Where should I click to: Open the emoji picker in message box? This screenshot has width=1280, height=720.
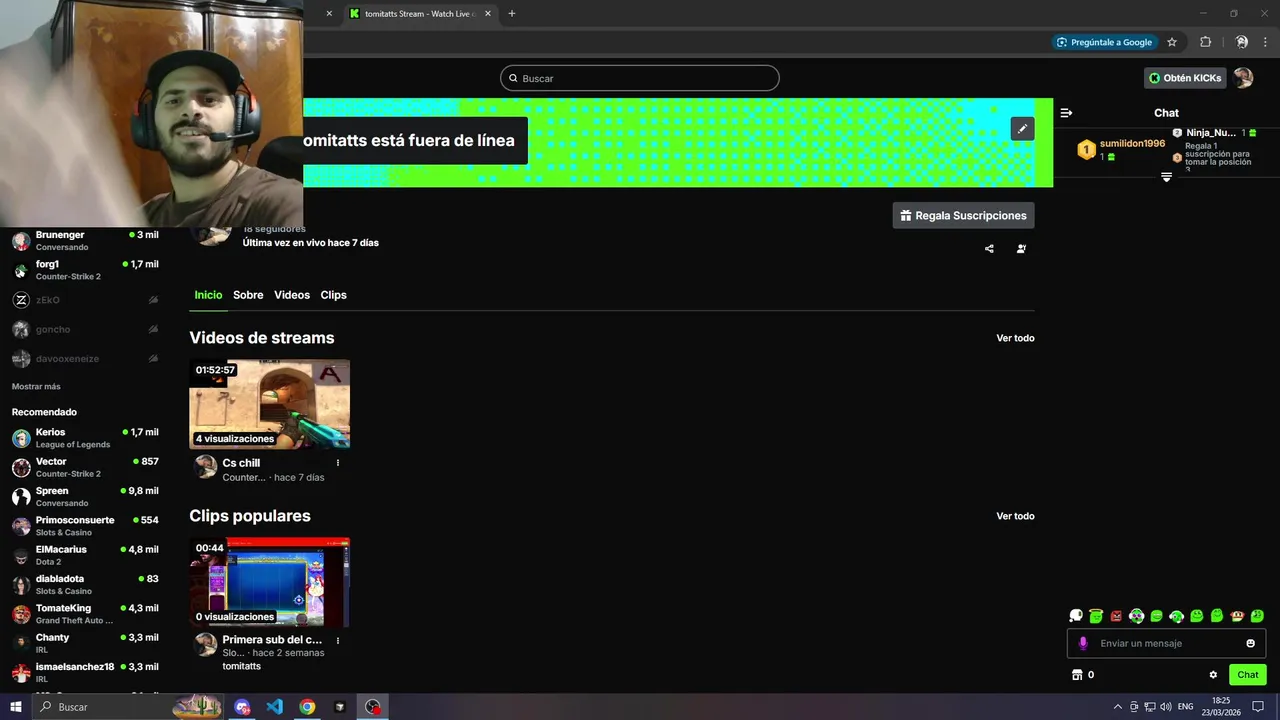(x=1250, y=643)
